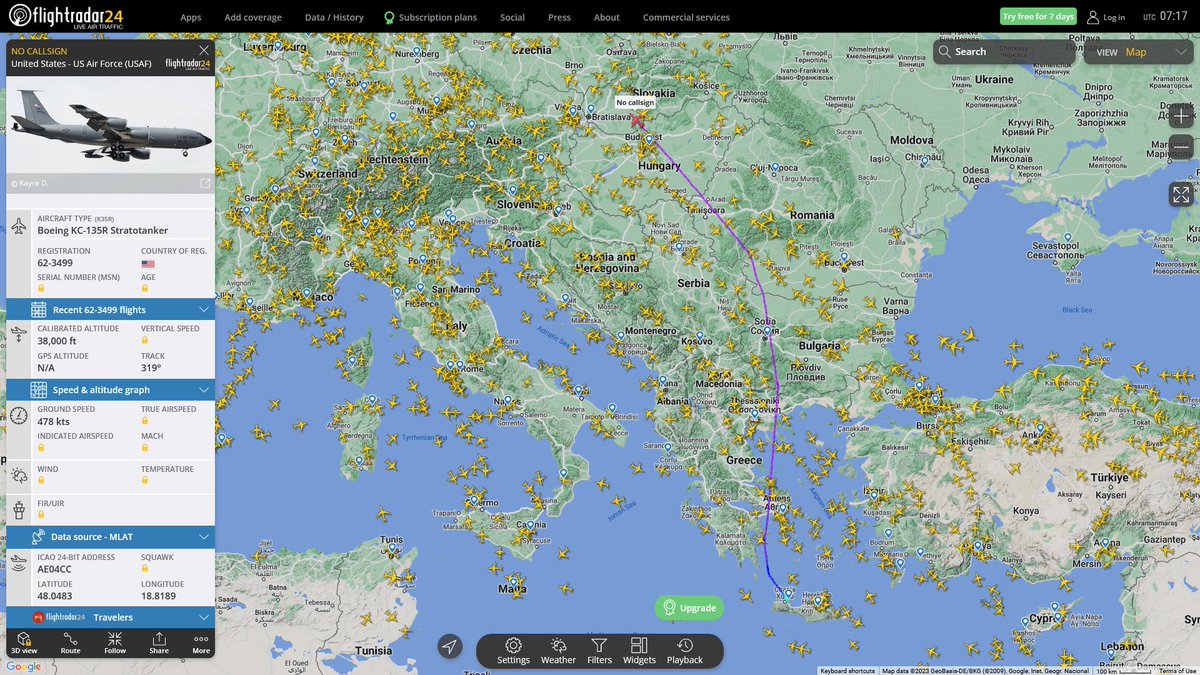This screenshot has width=1200, height=675.
Task: Open the Press menu
Action: (x=559, y=17)
